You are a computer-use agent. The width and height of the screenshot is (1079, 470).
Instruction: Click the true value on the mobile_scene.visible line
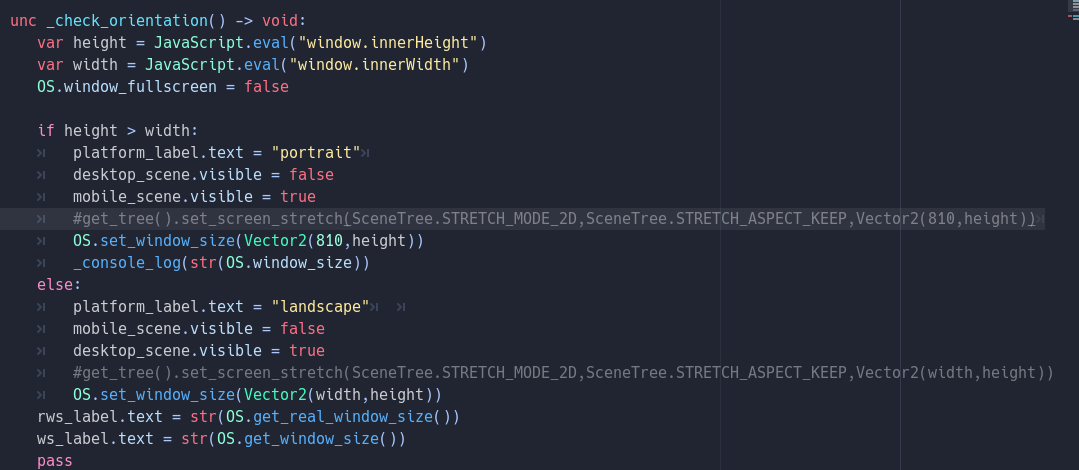(298, 197)
